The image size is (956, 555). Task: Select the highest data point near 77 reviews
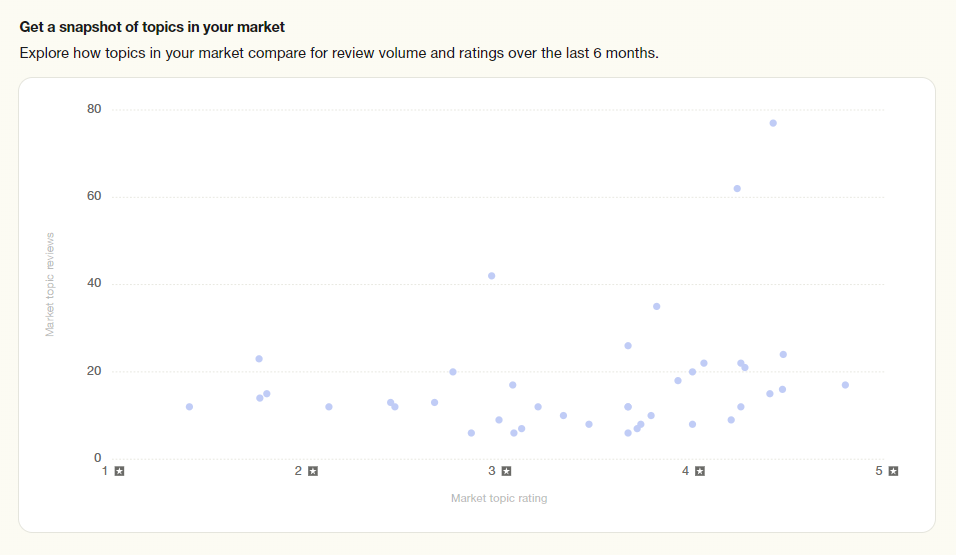point(773,123)
